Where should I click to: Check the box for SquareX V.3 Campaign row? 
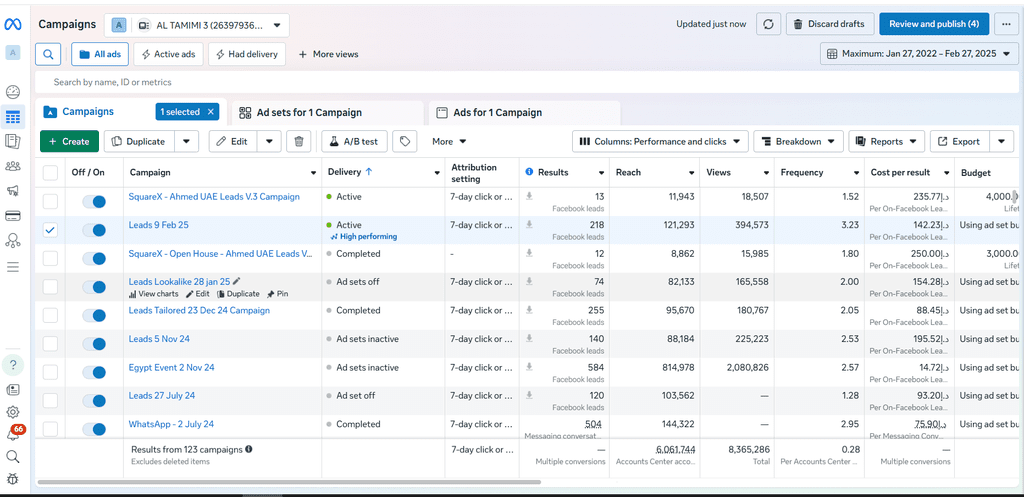[50, 202]
